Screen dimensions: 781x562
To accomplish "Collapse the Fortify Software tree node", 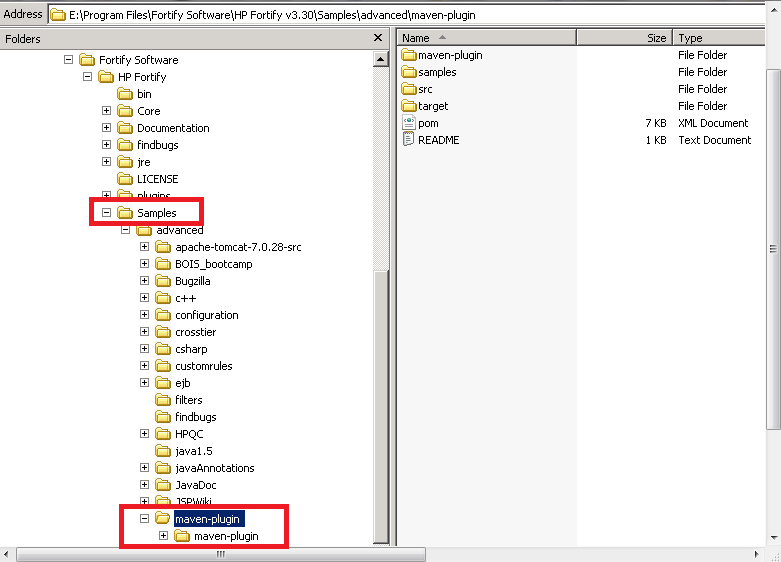I will click(68, 60).
